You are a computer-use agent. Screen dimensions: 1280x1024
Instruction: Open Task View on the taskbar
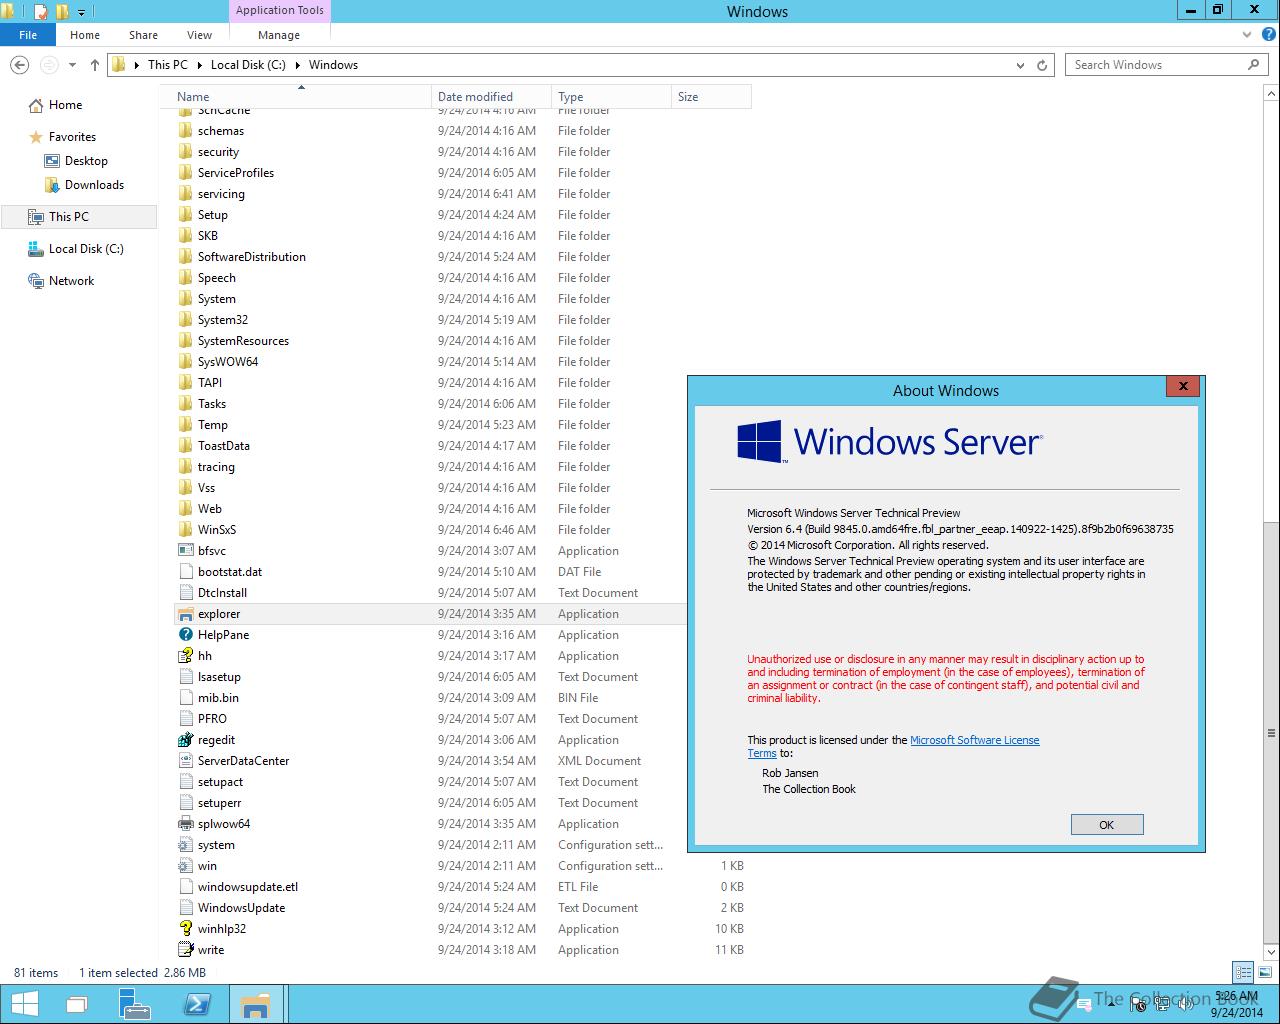pyautogui.click(x=78, y=1004)
